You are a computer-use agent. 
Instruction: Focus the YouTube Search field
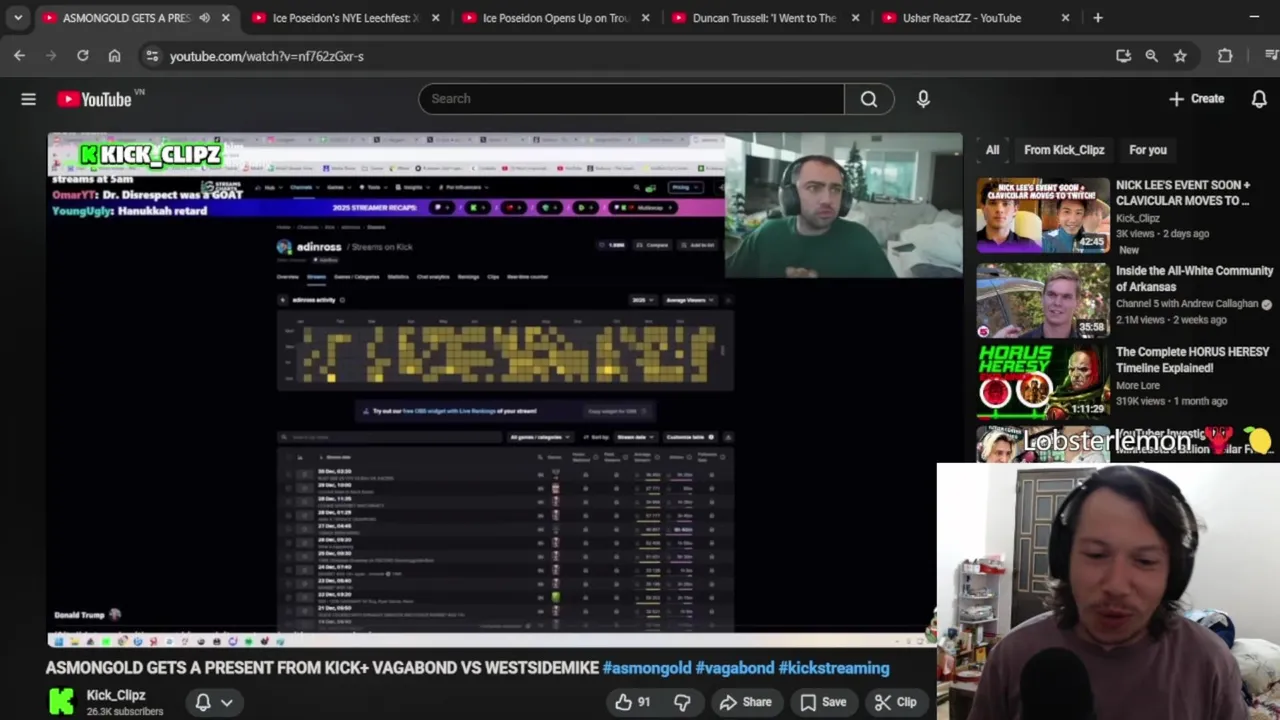[x=631, y=99]
